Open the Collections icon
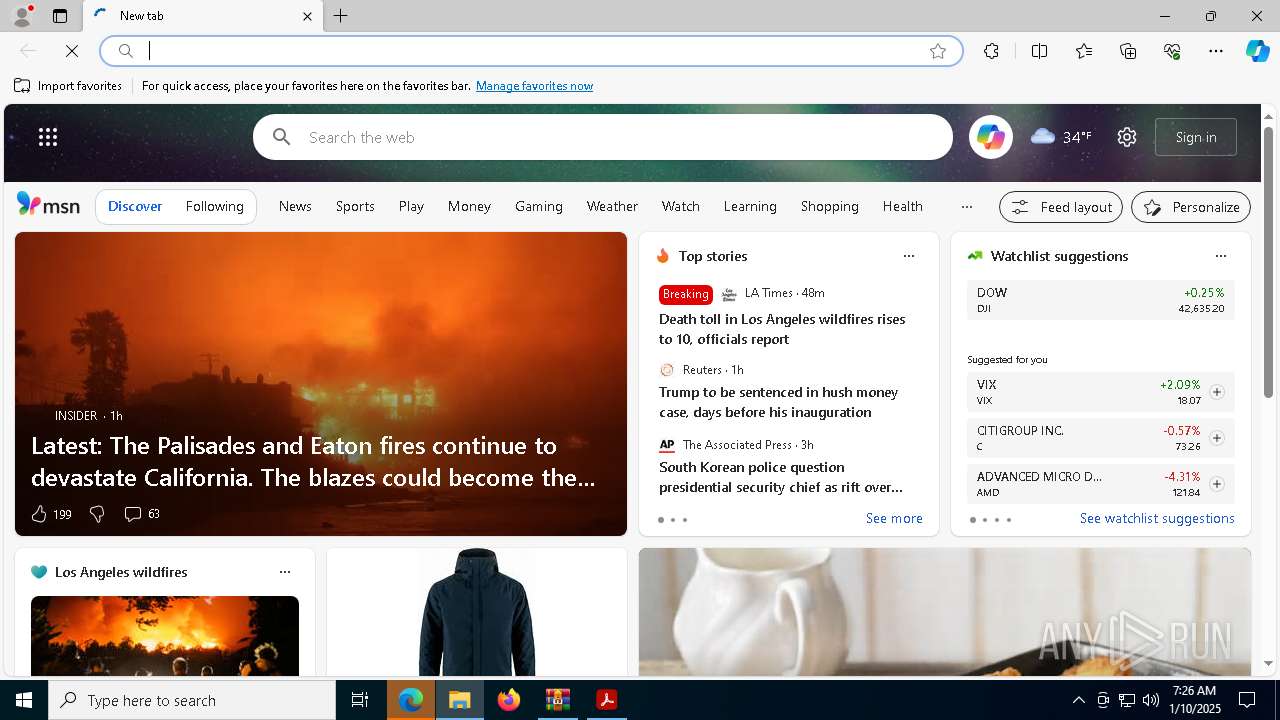 [1128, 51]
